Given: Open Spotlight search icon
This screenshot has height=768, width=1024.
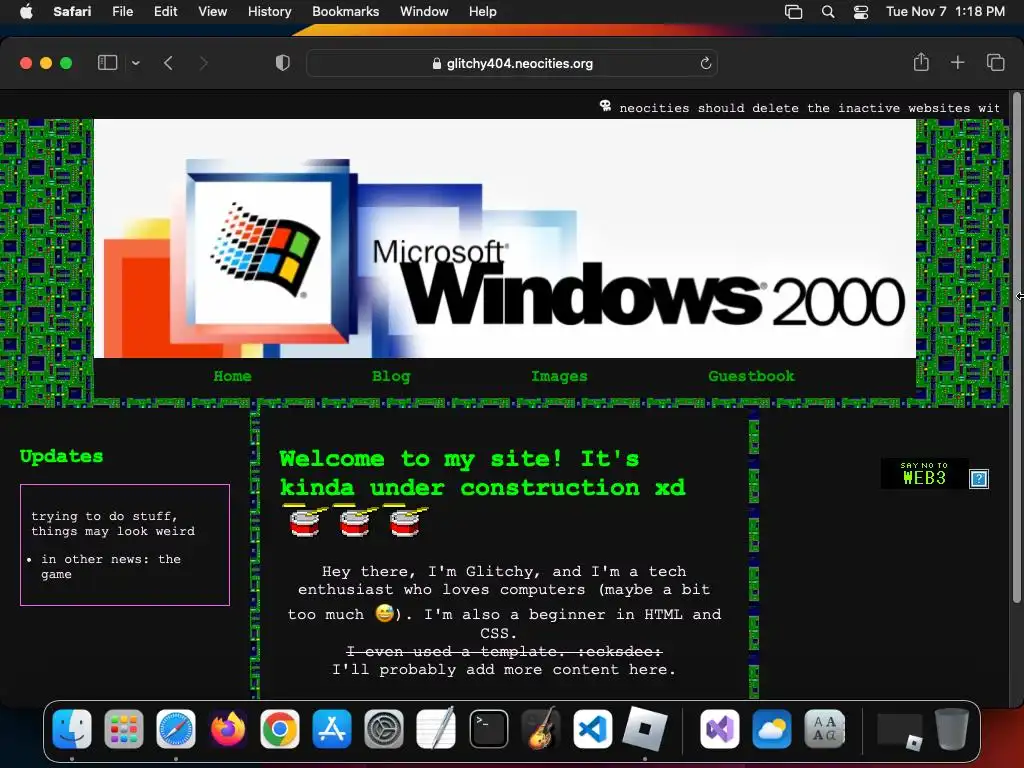Looking at the screenshot, I should (827, 12).
